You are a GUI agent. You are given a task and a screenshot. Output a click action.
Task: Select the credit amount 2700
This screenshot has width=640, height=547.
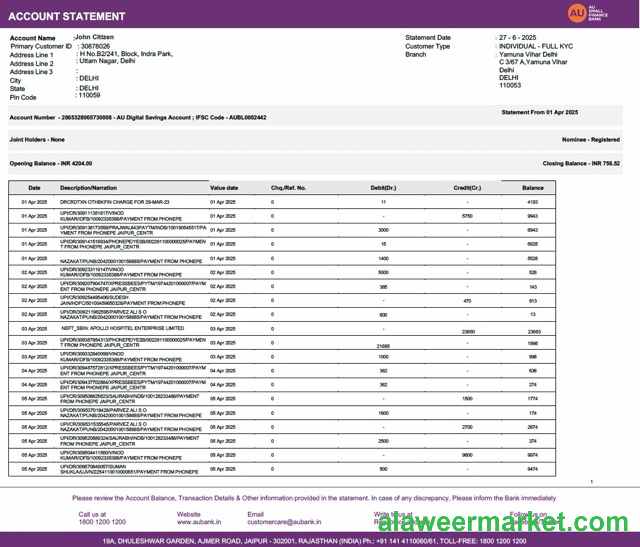pyautogui.click(x=467, y=427)
